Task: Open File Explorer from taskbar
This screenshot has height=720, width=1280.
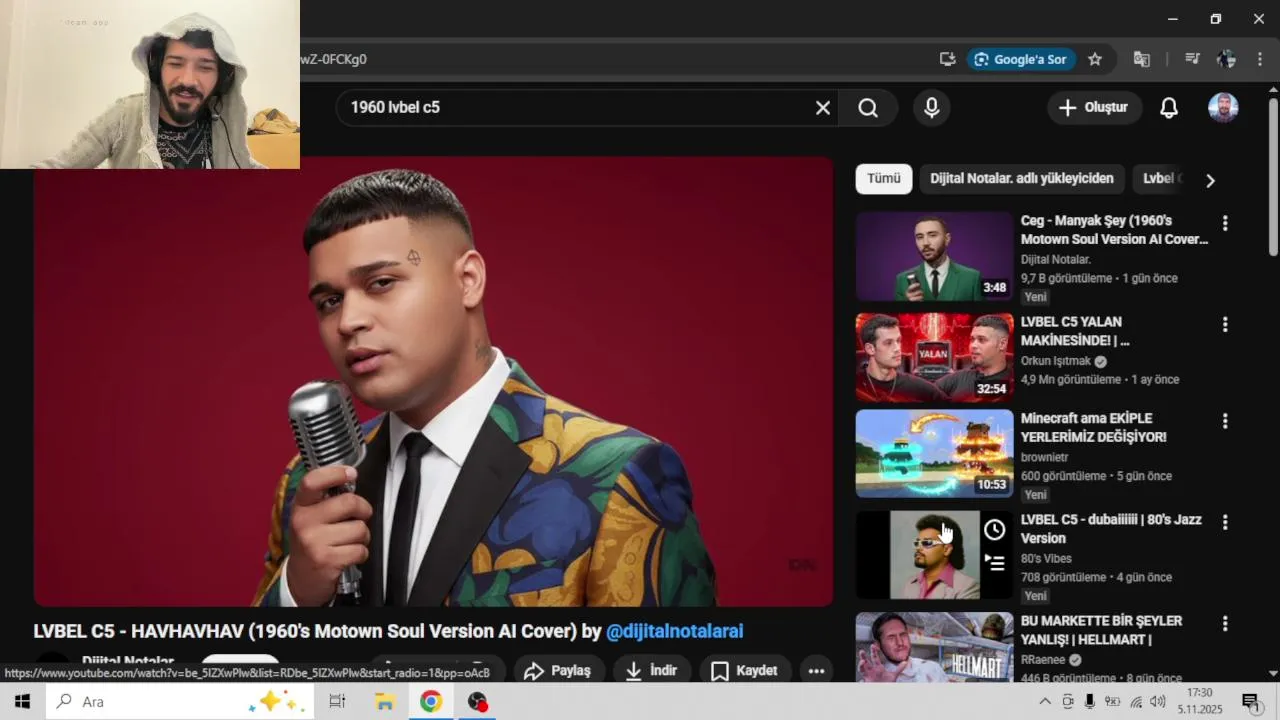Action: point(384,701)
